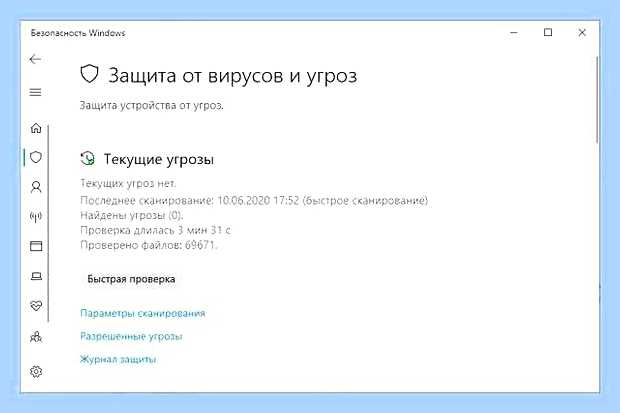Viewport: 620px width, 413px height.
Task: Open App & browser control window icon
Action: pyautogui.click(x=36, y=246)
